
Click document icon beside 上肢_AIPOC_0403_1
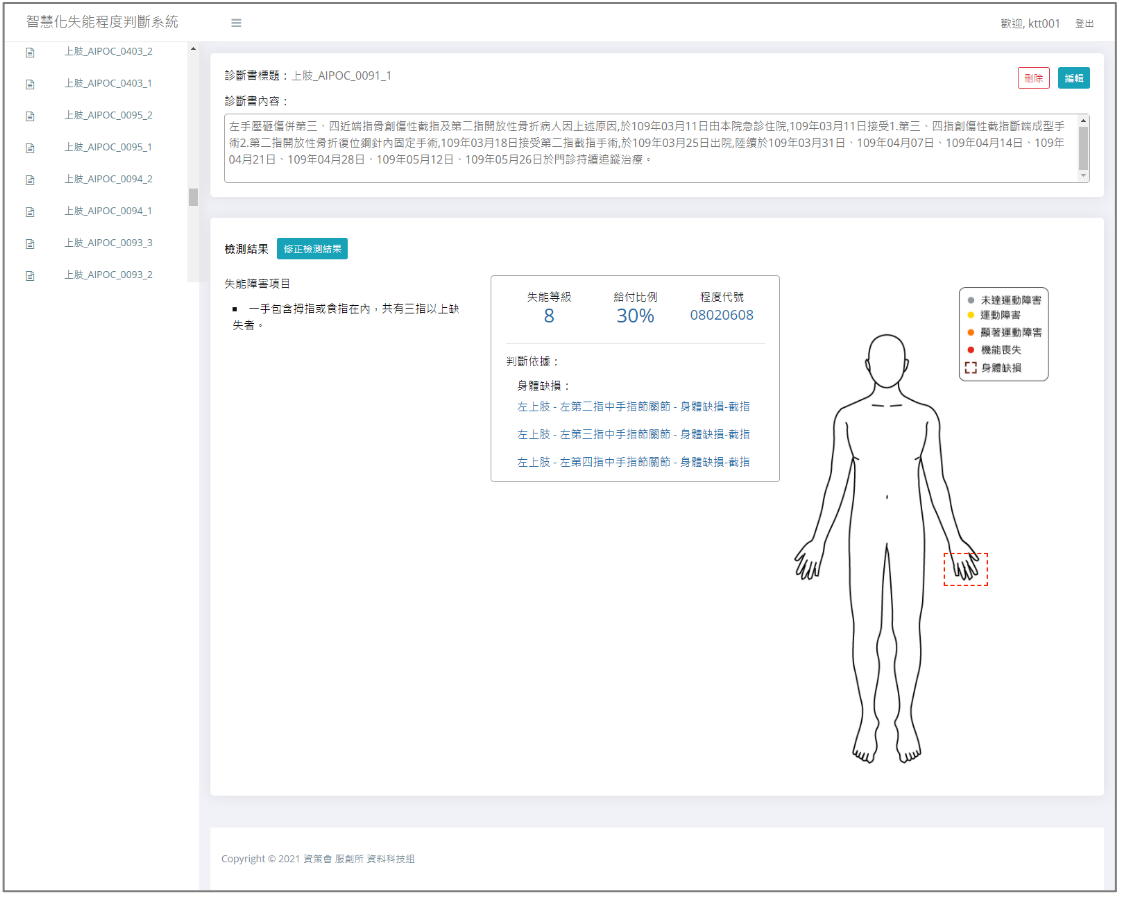(x=30, y=84)
